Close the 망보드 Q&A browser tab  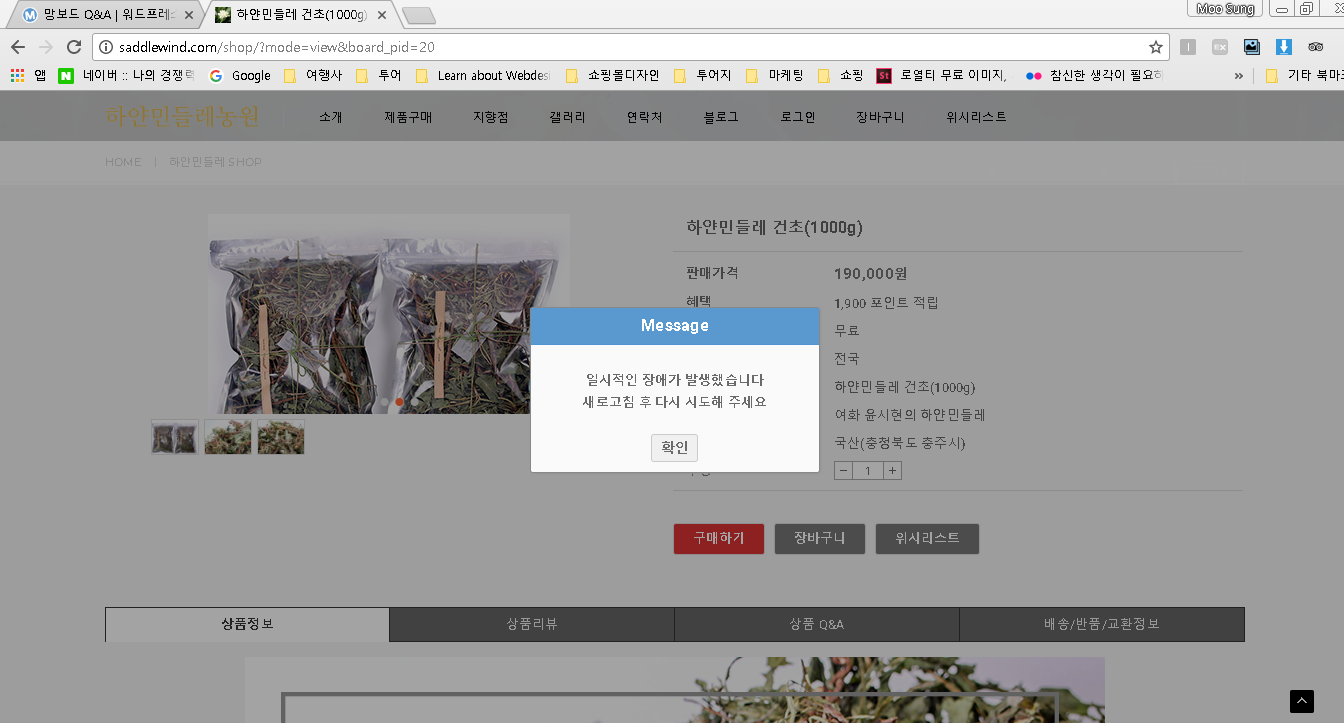click(189, 15)
